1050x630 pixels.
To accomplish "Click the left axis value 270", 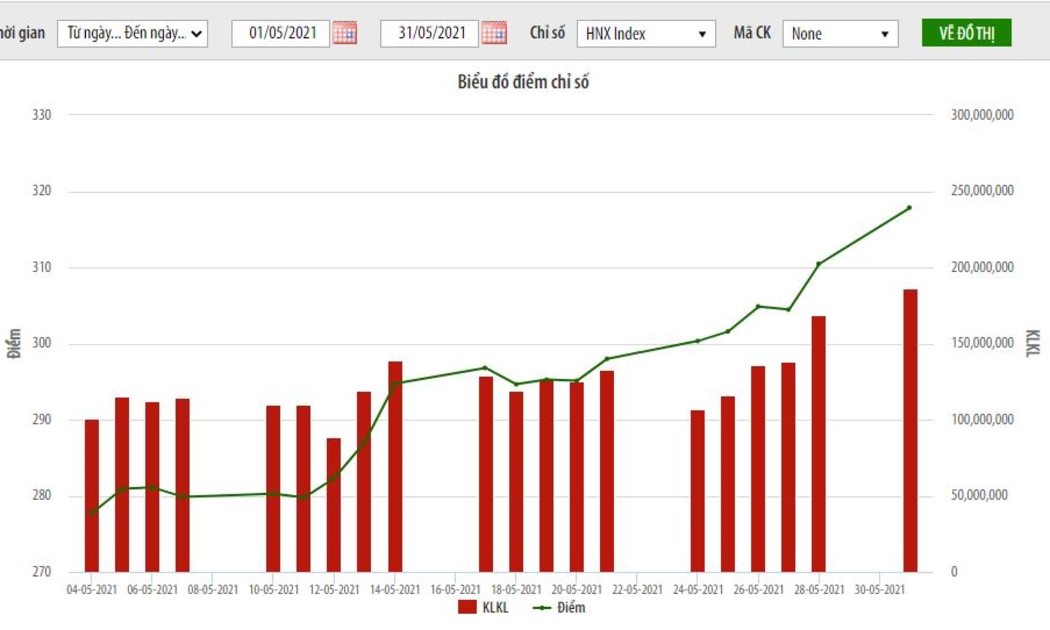I will click(x=42, y=572).
